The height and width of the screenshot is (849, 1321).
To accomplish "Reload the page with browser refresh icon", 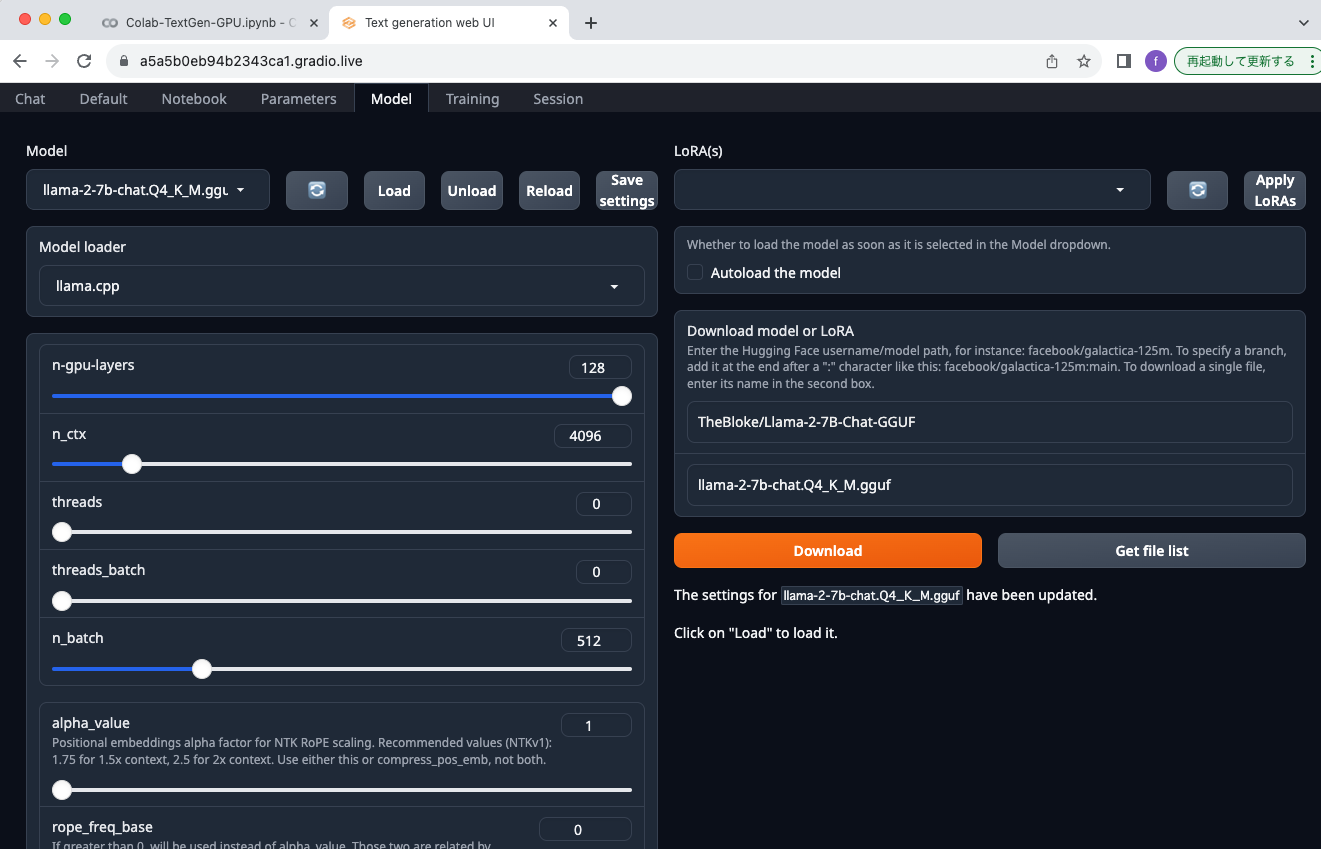I will [x=84, y=61].
